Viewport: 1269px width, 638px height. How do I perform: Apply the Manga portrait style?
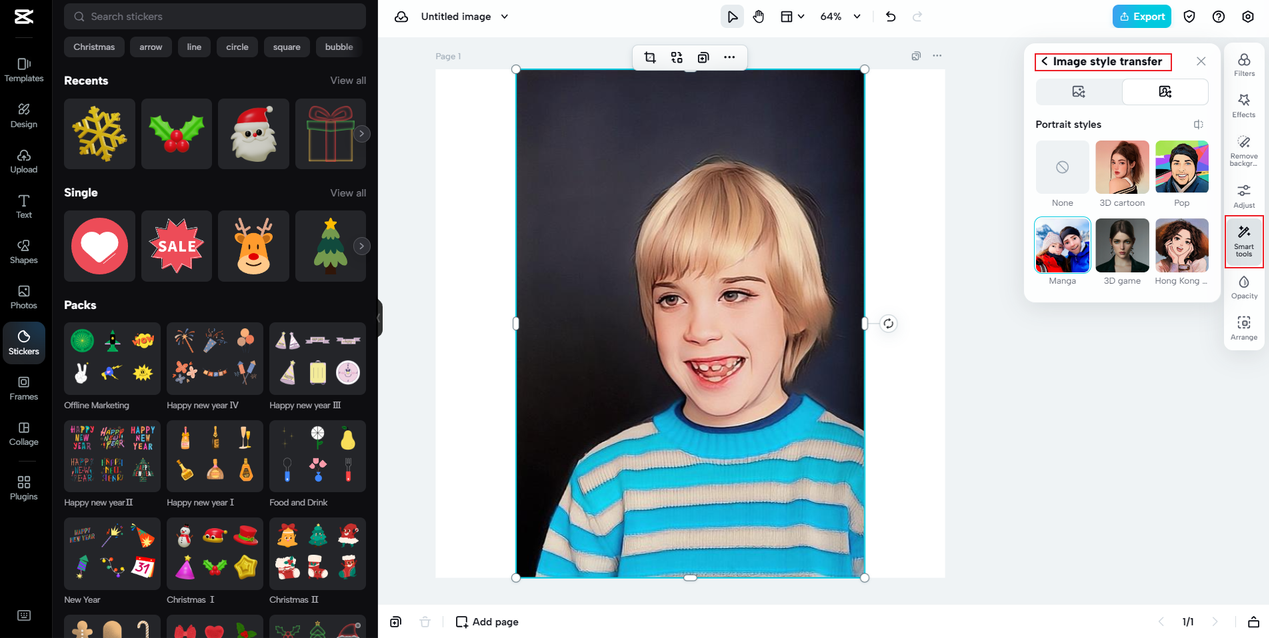point(1062,245)
